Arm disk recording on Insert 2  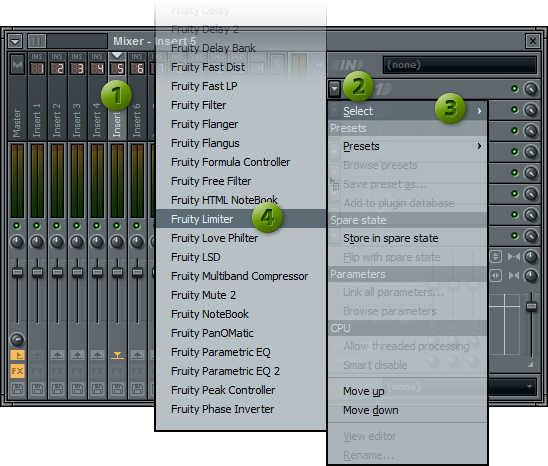[x=57, y=389]
